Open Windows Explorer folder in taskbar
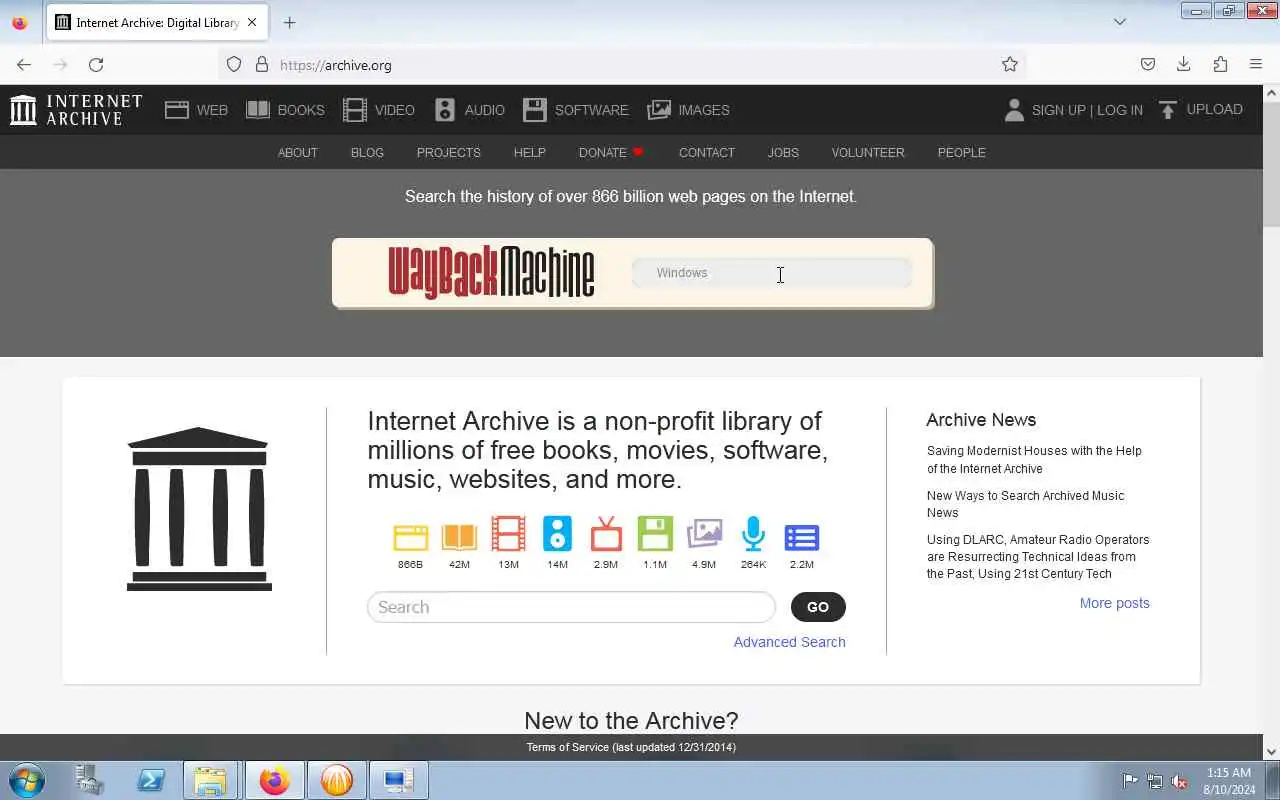Screen dimensions: 1280x800 (x=210, y=780)
